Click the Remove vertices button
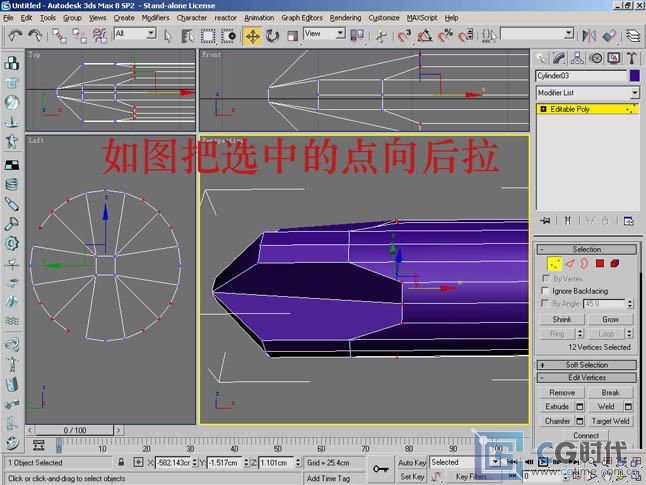 562,393
